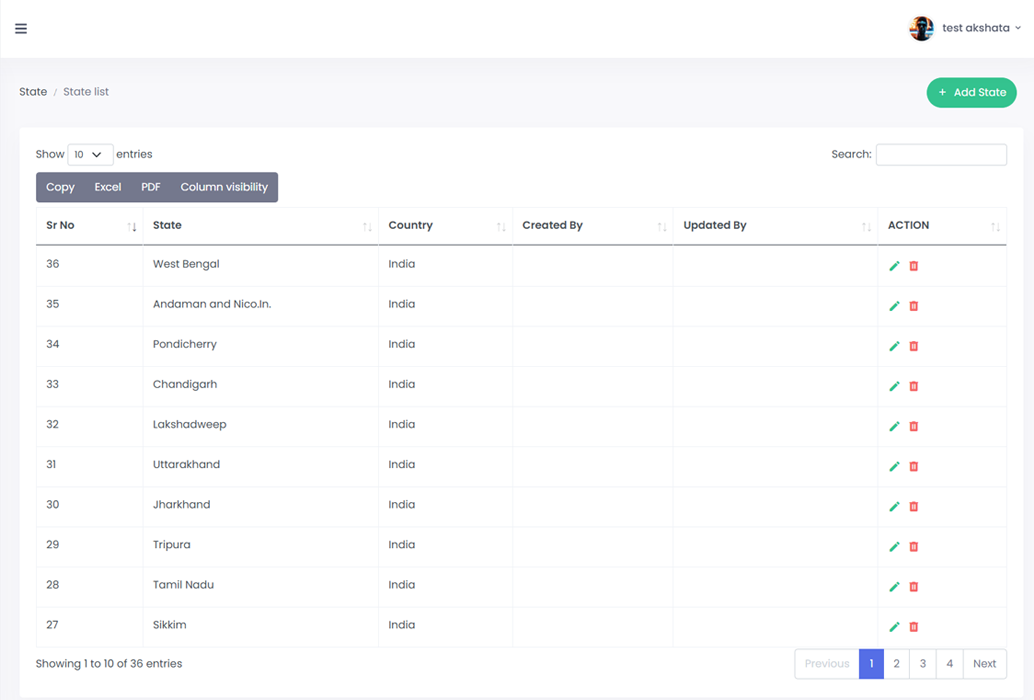This screenshot has height=700, width=1034.
Task: Edit the West Bengal row
Action: click(894, 266)
